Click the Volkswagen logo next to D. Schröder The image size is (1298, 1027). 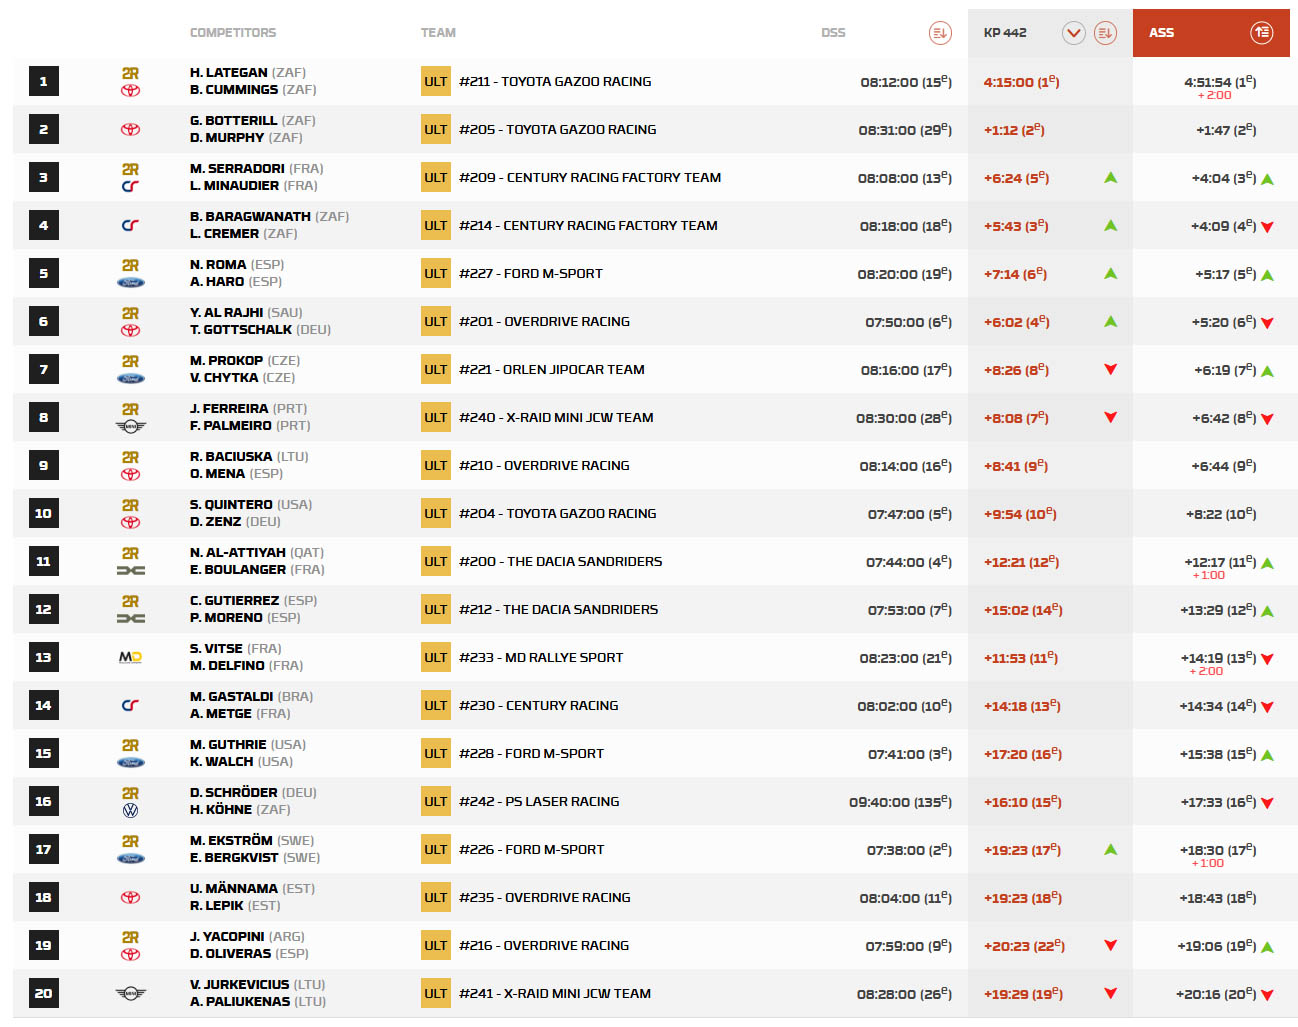(130, 811)
